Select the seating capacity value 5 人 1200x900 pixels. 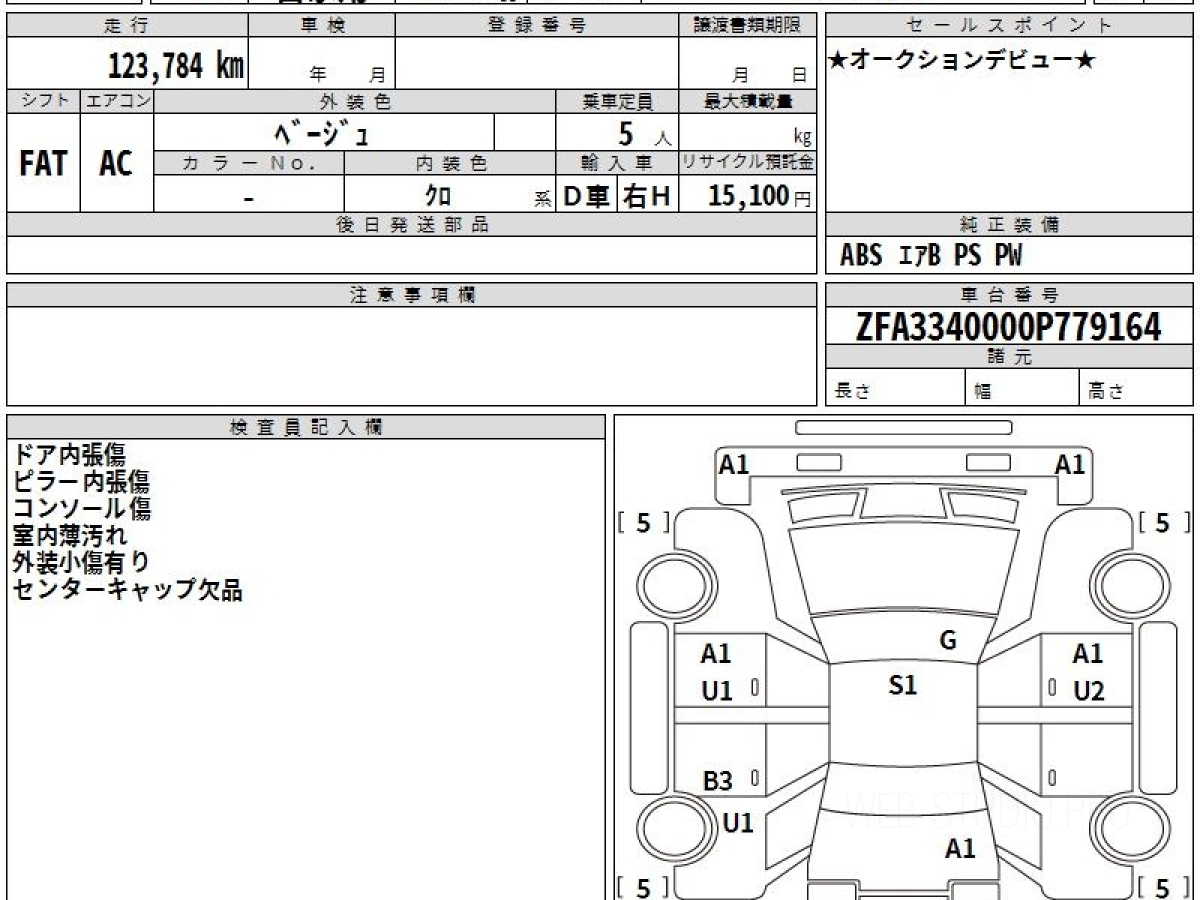point(643,134)
